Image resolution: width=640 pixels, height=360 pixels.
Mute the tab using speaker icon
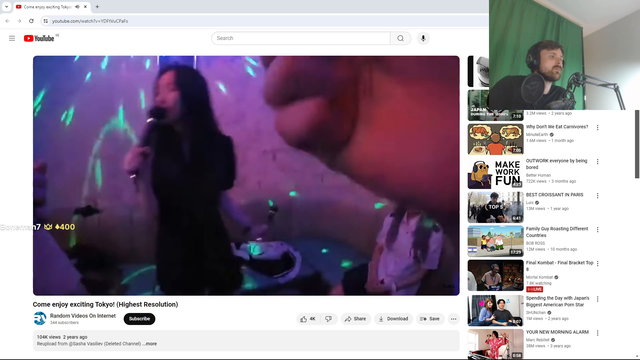point(77,7)
